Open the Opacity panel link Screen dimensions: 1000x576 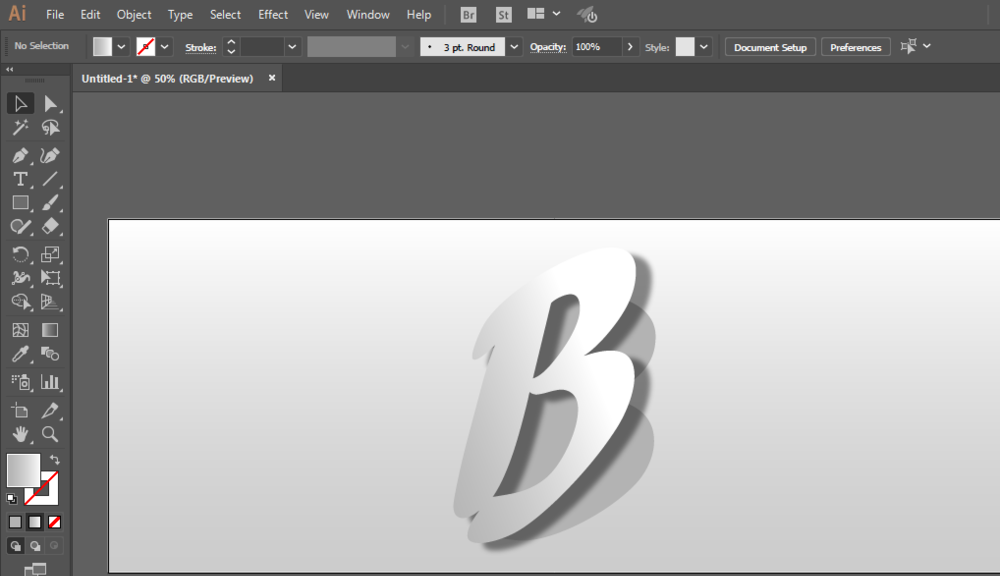[x=548, y=47]
